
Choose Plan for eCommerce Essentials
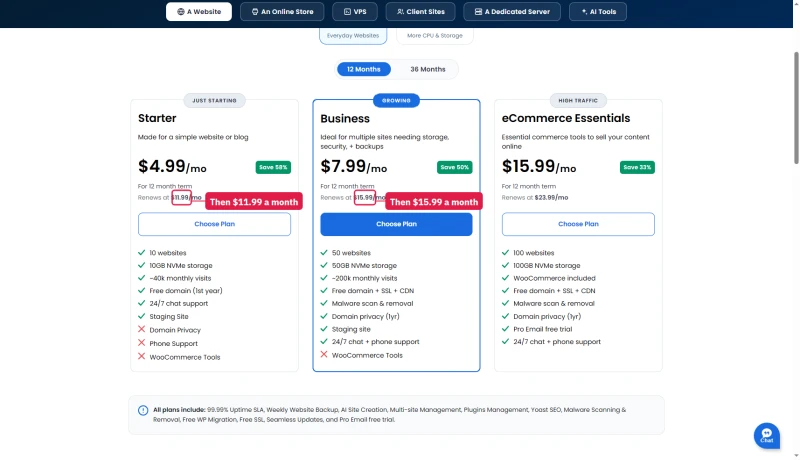578,224
